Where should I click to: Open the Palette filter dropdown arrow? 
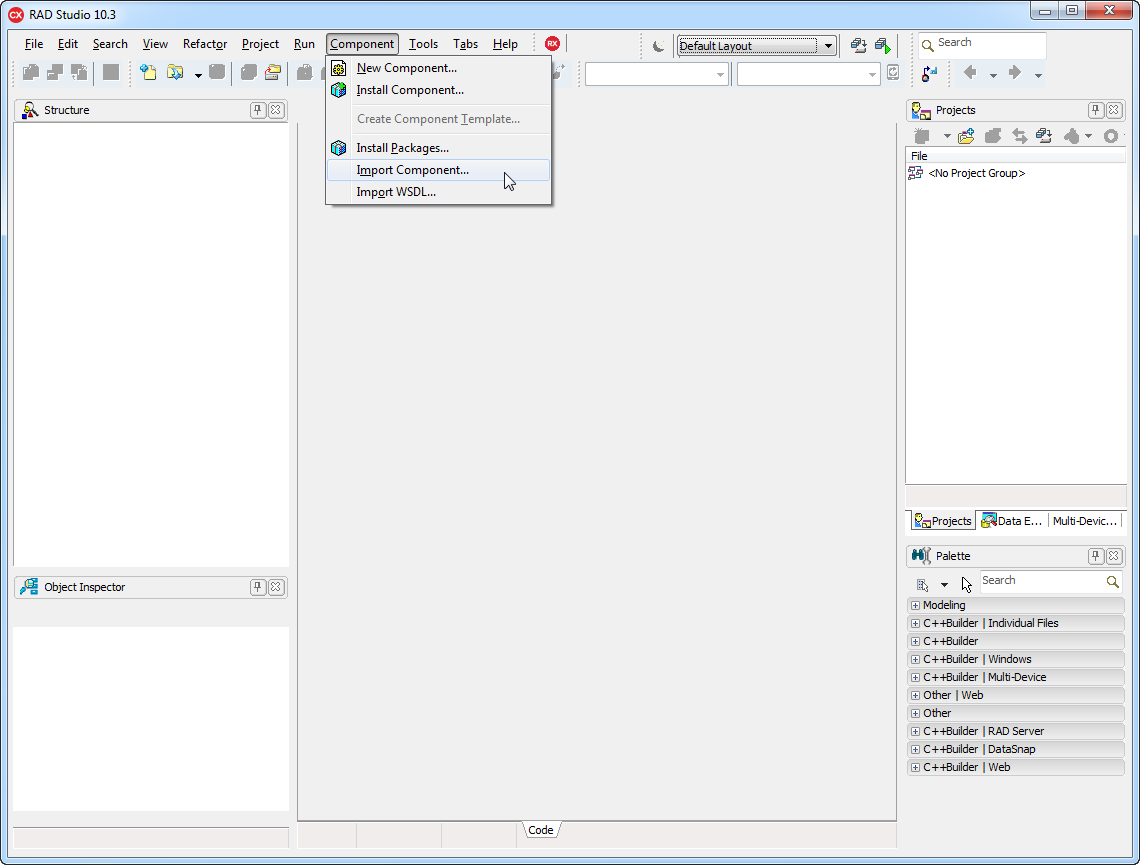click(x=944, y=585)
